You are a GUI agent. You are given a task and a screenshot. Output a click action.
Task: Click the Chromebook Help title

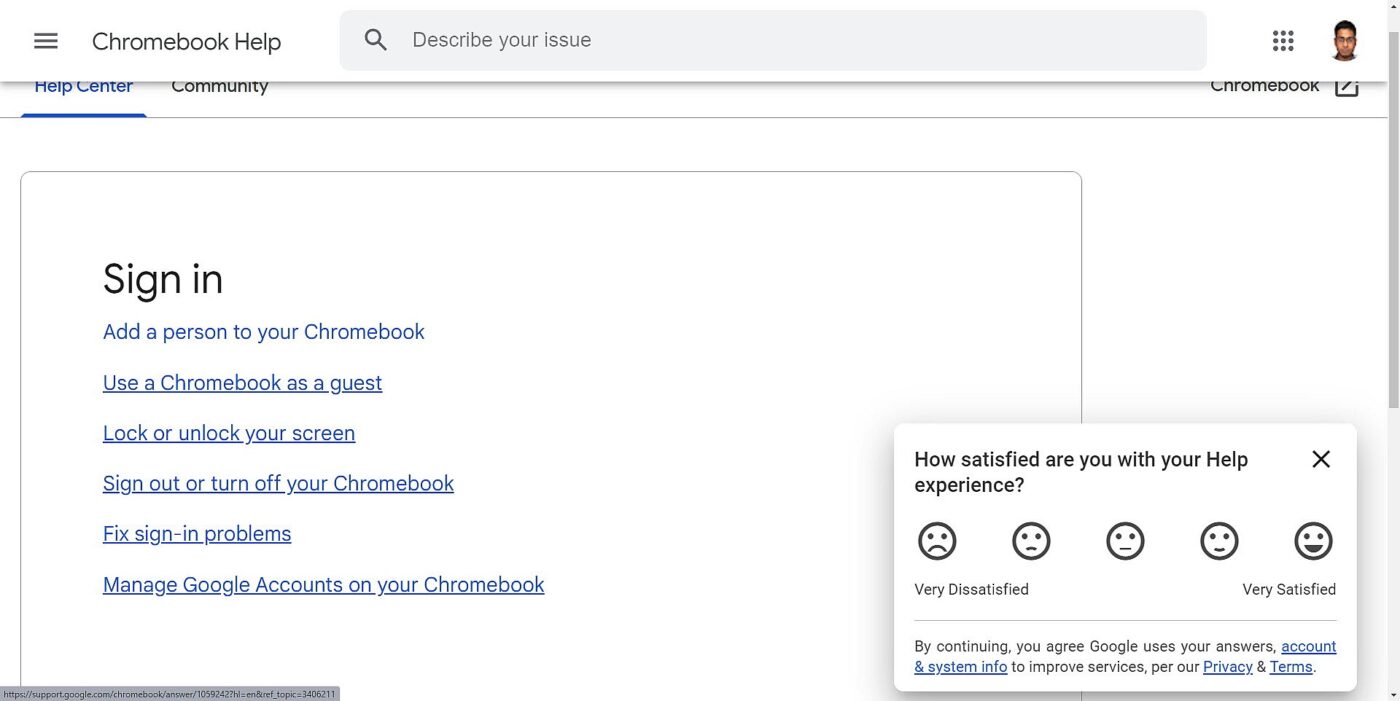tap(186, 42)
